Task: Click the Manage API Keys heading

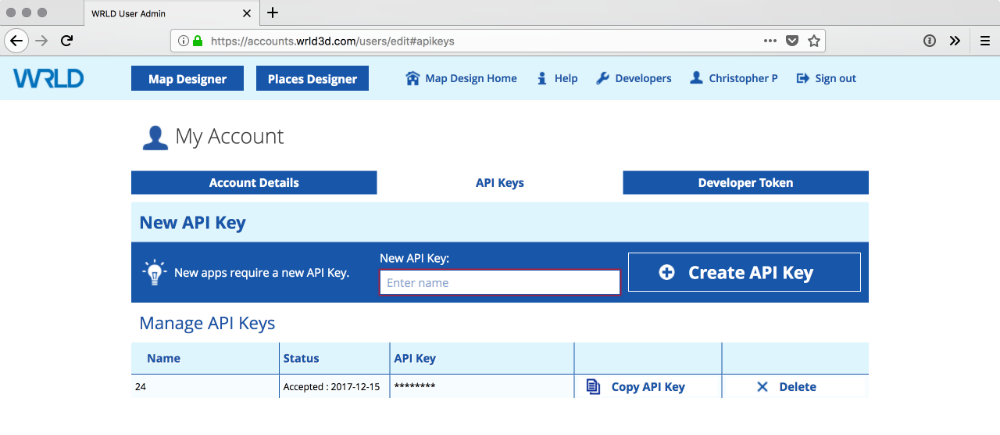Action: [x=207, y=323]
